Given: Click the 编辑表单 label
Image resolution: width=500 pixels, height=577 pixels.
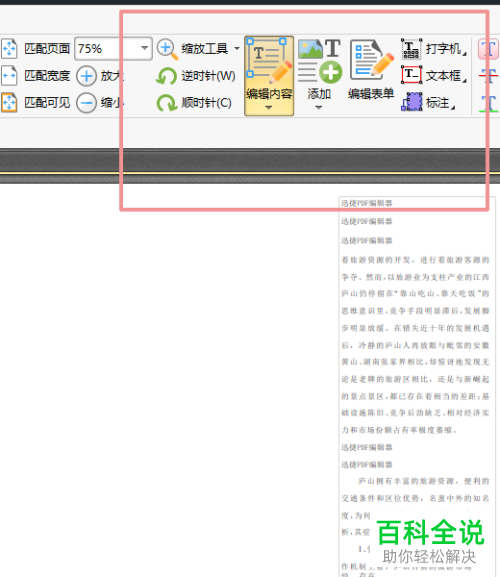Looking at the screenshot, I should [371, 94].
